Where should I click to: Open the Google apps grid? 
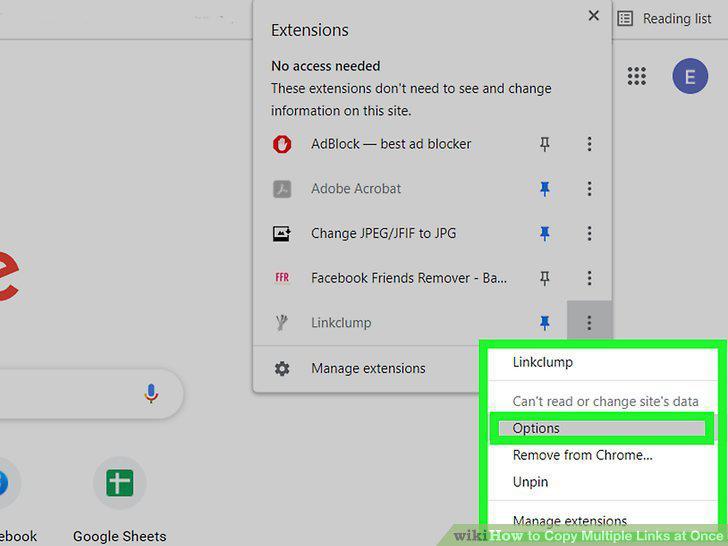(637, 76)
